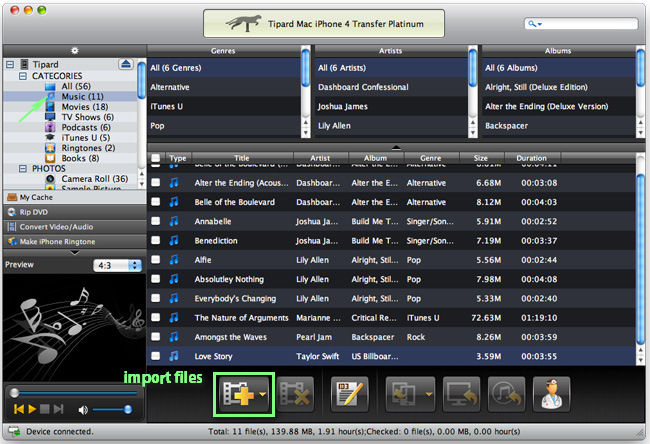This screenshot has width=650, height=444.
Task: Open My Cache section
Action: tap(75, 197)
